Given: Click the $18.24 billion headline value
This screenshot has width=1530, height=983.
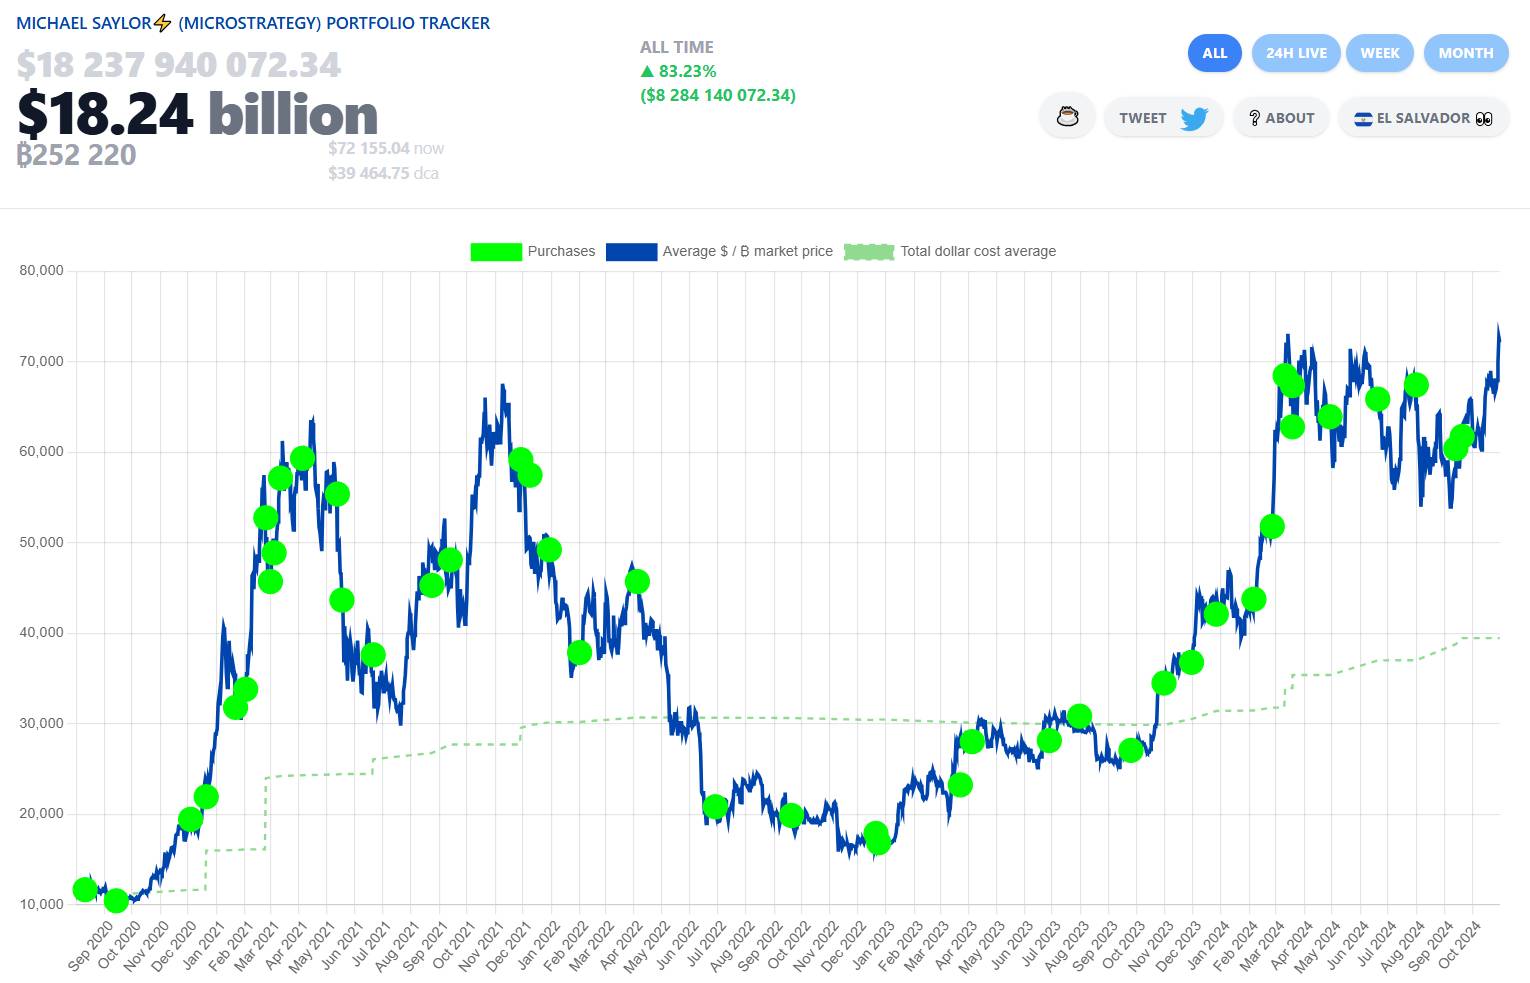Looking at the screenshot, I should (x=197, y=114).
